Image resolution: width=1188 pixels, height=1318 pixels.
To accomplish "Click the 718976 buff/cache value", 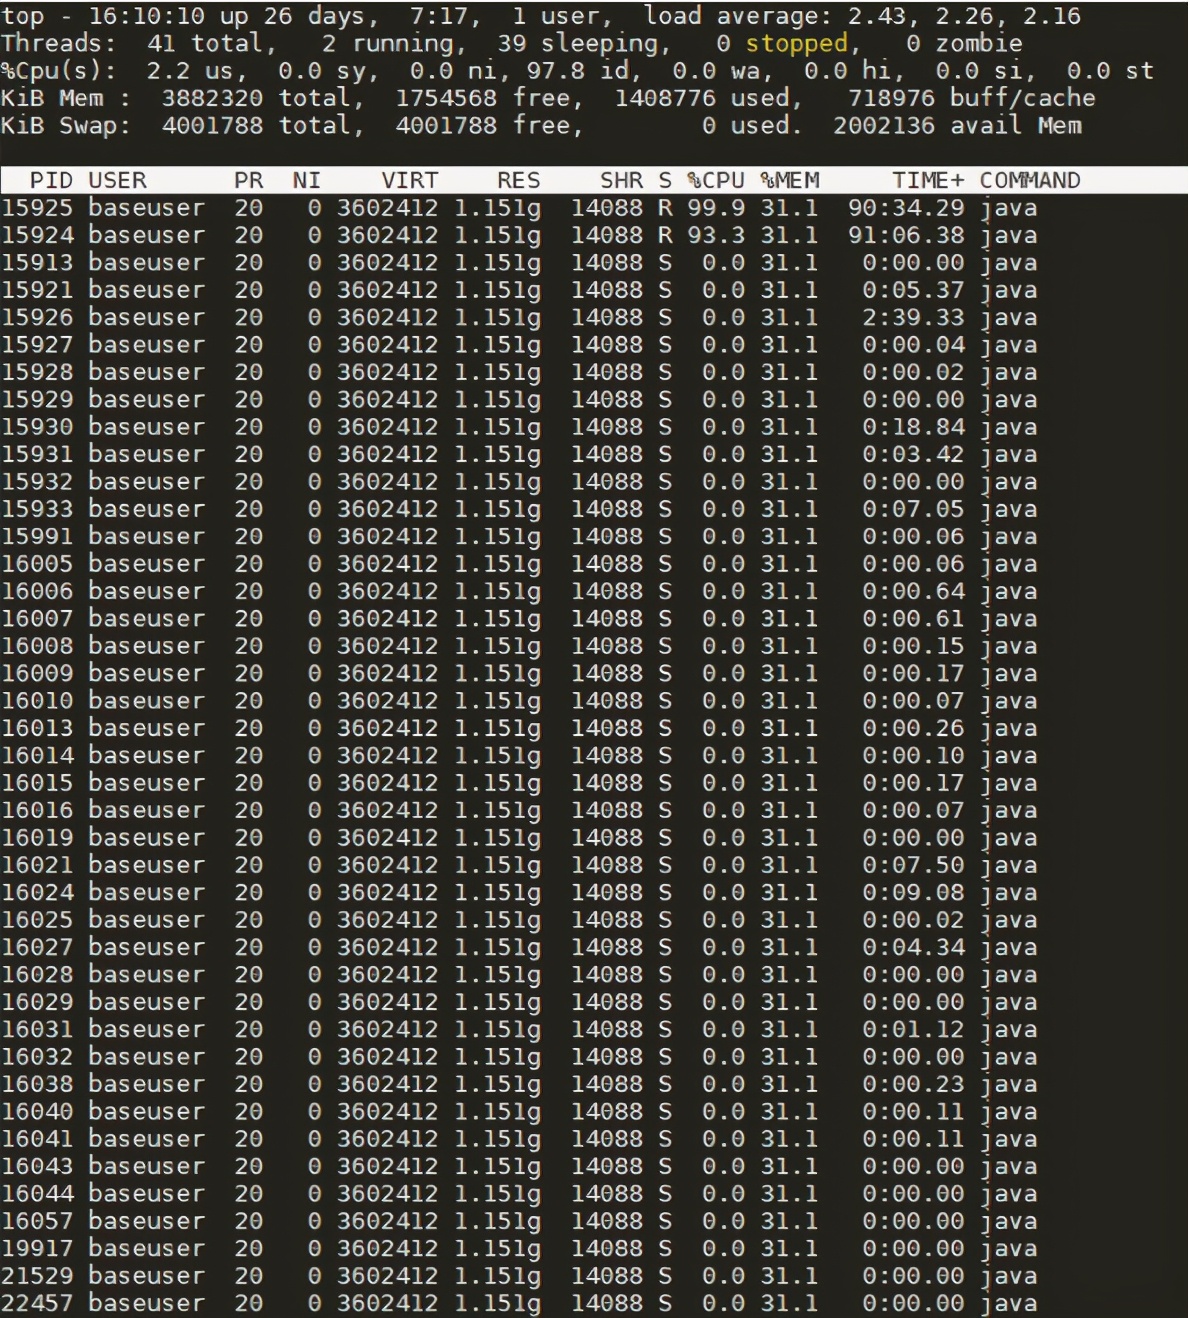I will [972, 98].
